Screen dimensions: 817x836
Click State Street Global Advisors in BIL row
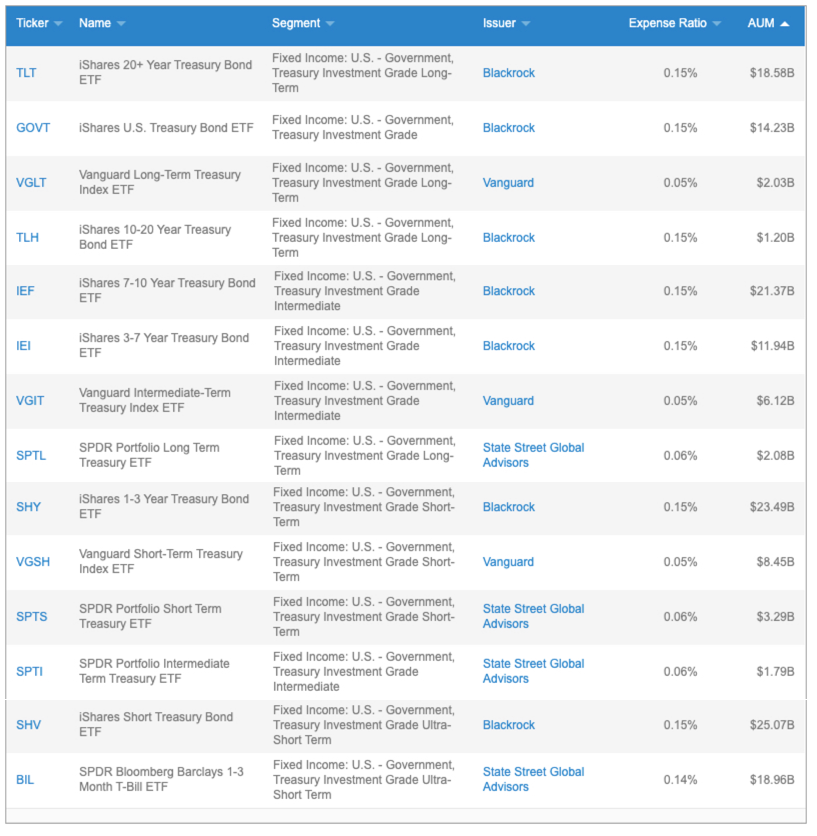coord(533,779)
